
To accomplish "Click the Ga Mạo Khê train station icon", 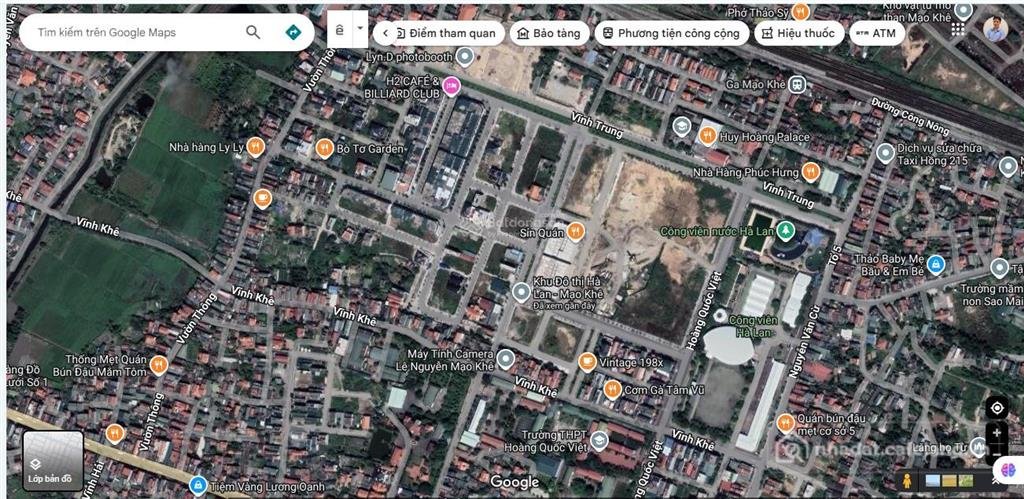I will coord(797,84).
